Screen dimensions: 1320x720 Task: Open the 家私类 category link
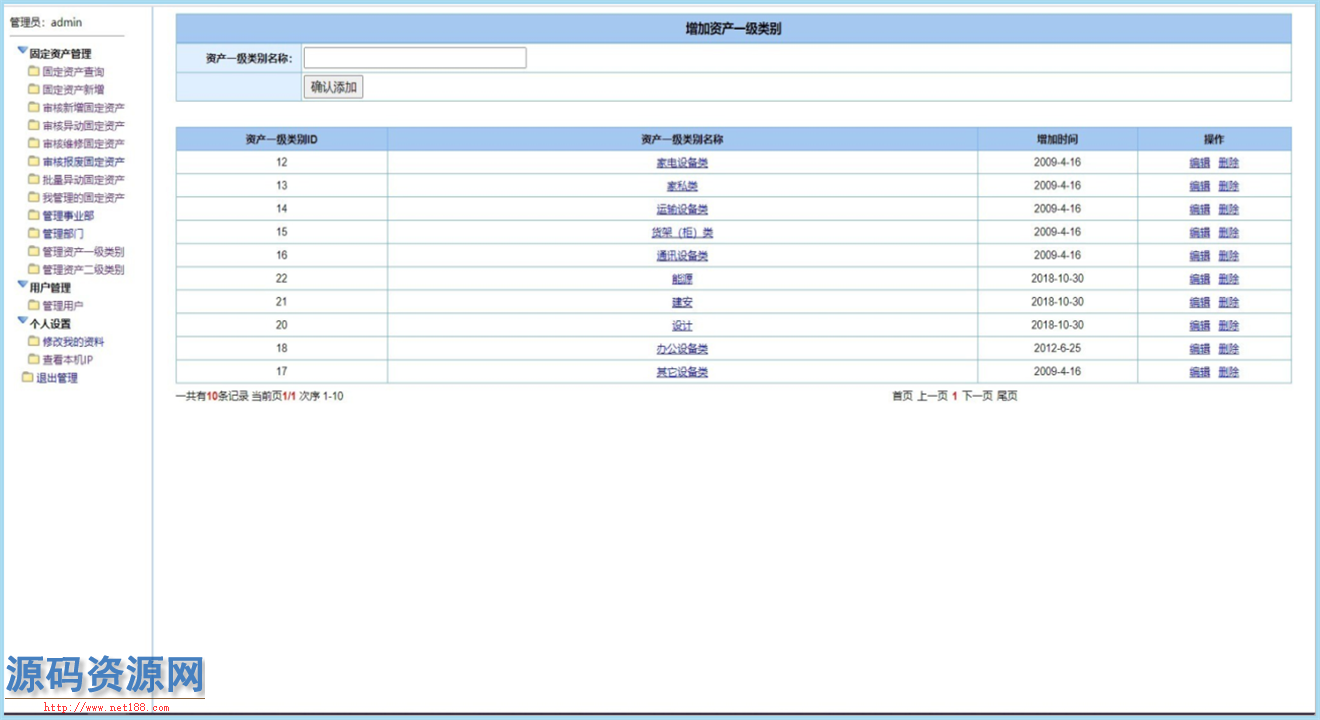pos(682,186)
